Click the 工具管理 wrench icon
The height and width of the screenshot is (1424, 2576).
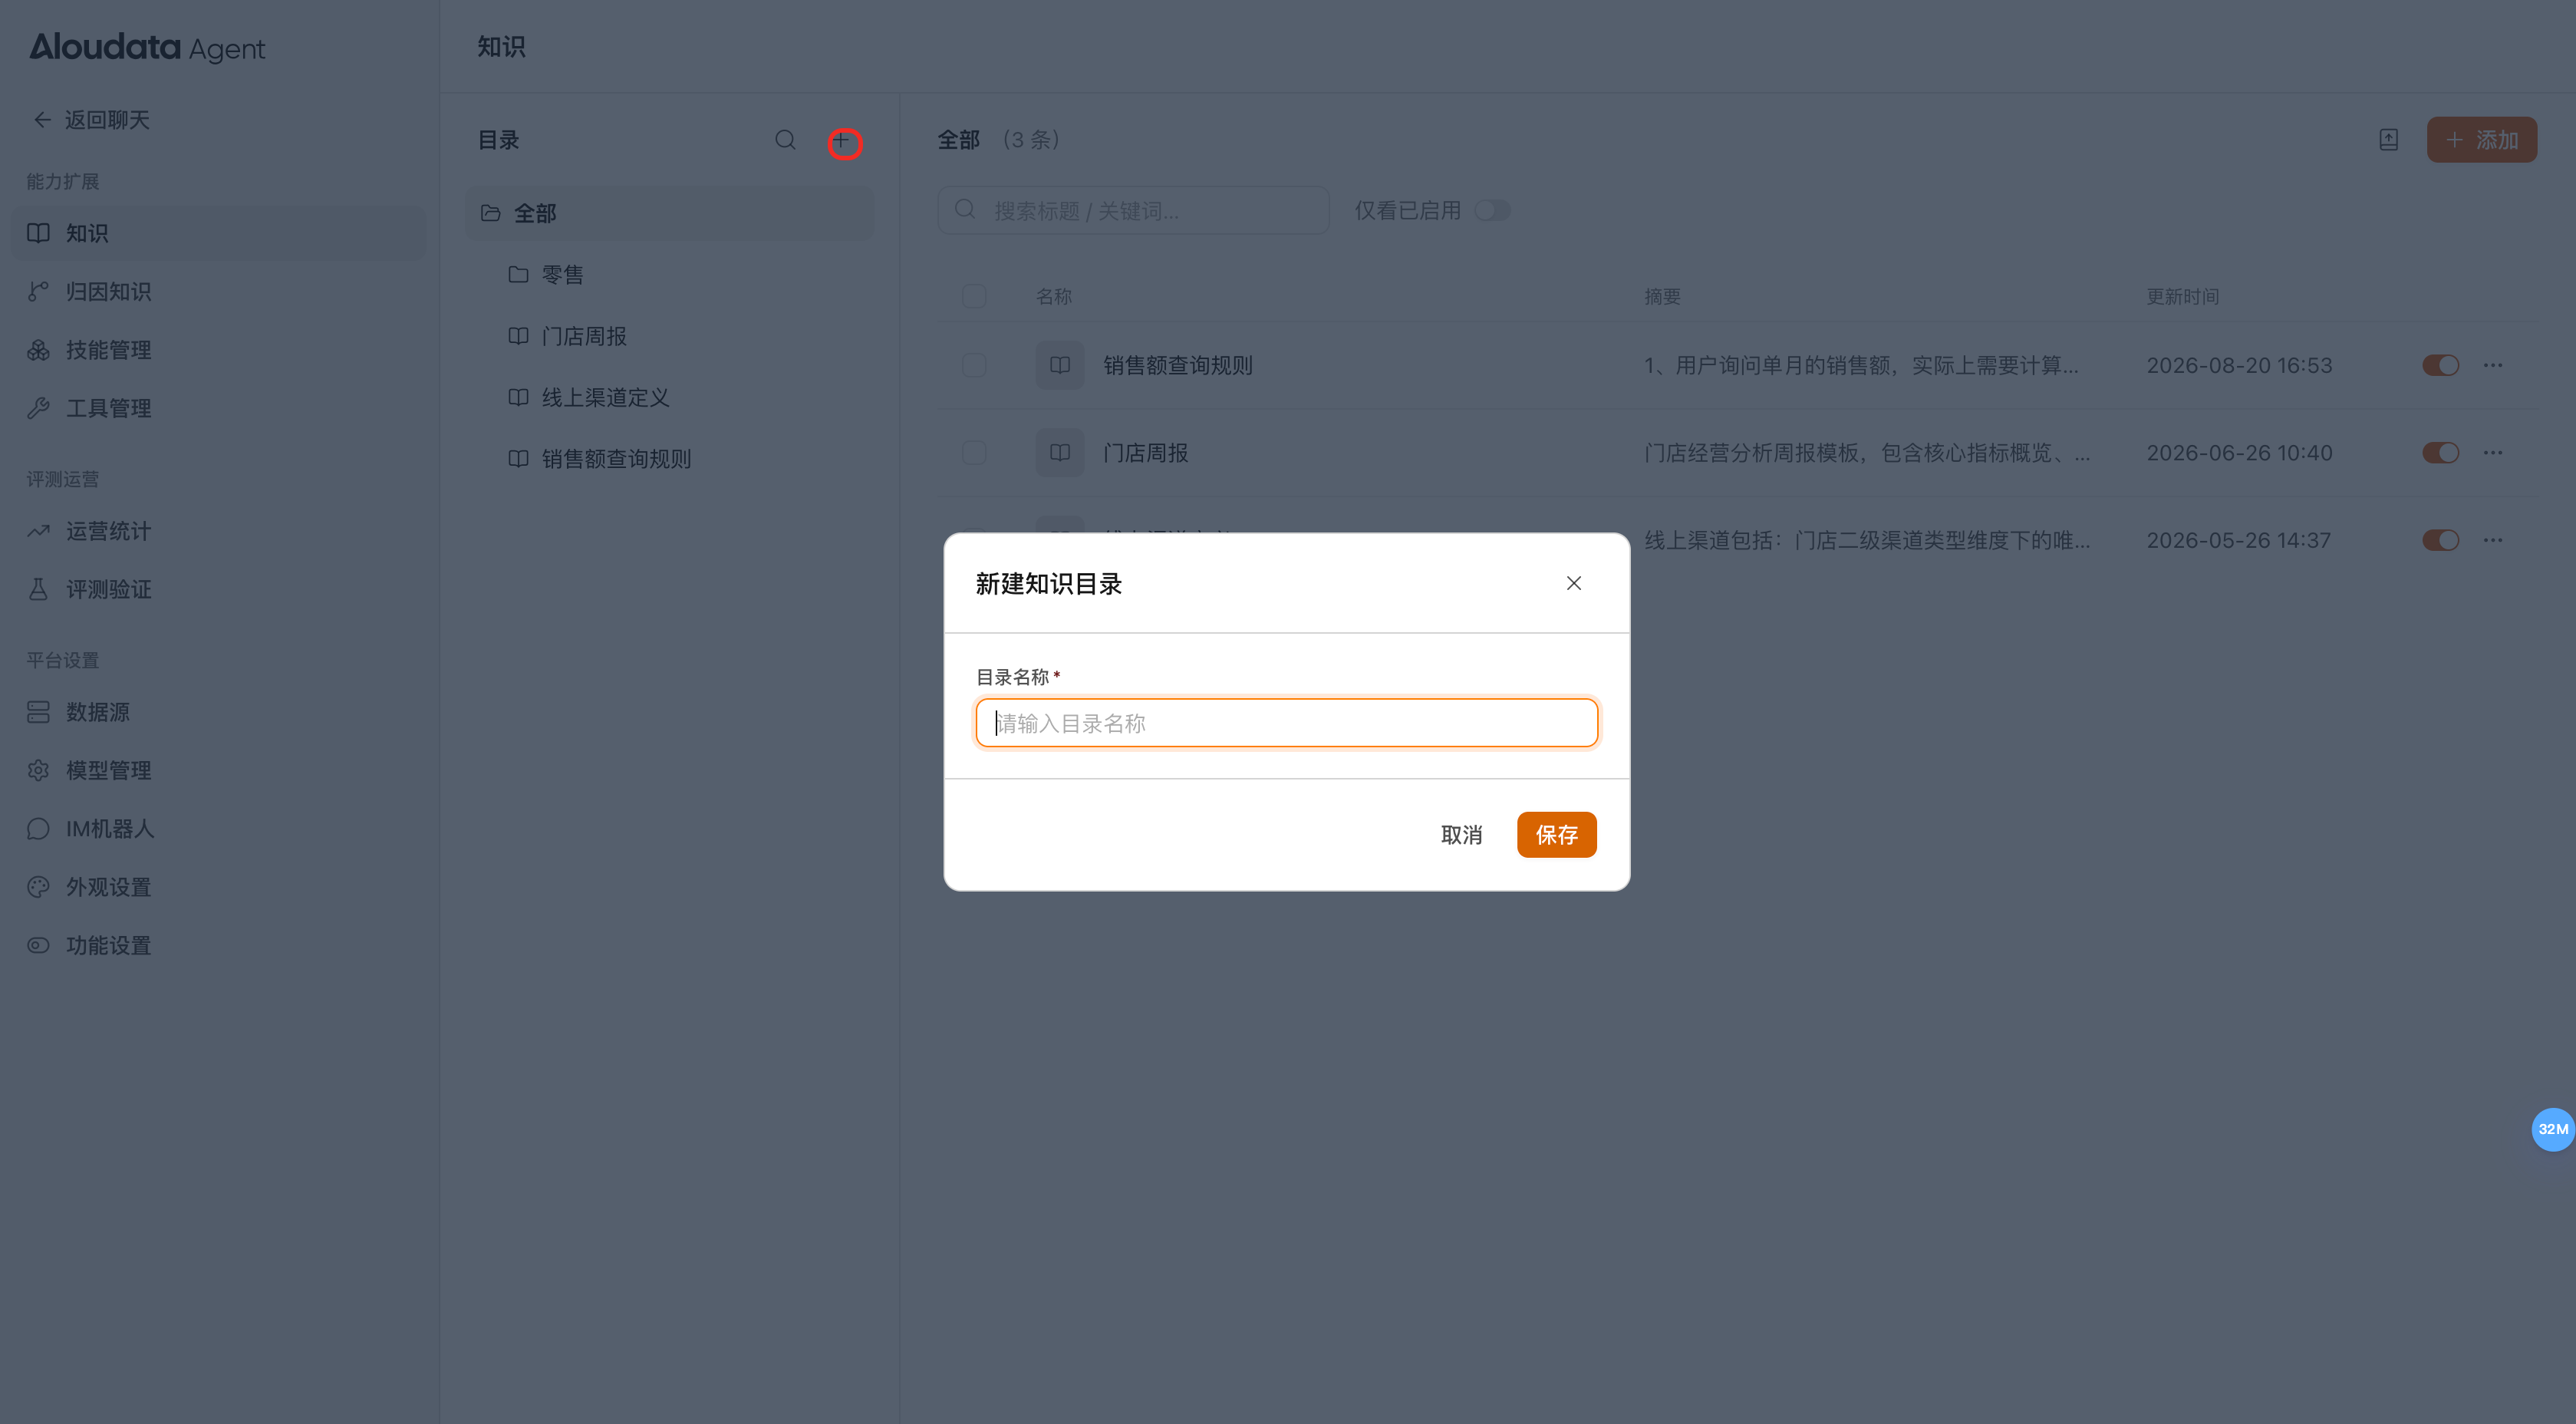[x=38, y=408]
